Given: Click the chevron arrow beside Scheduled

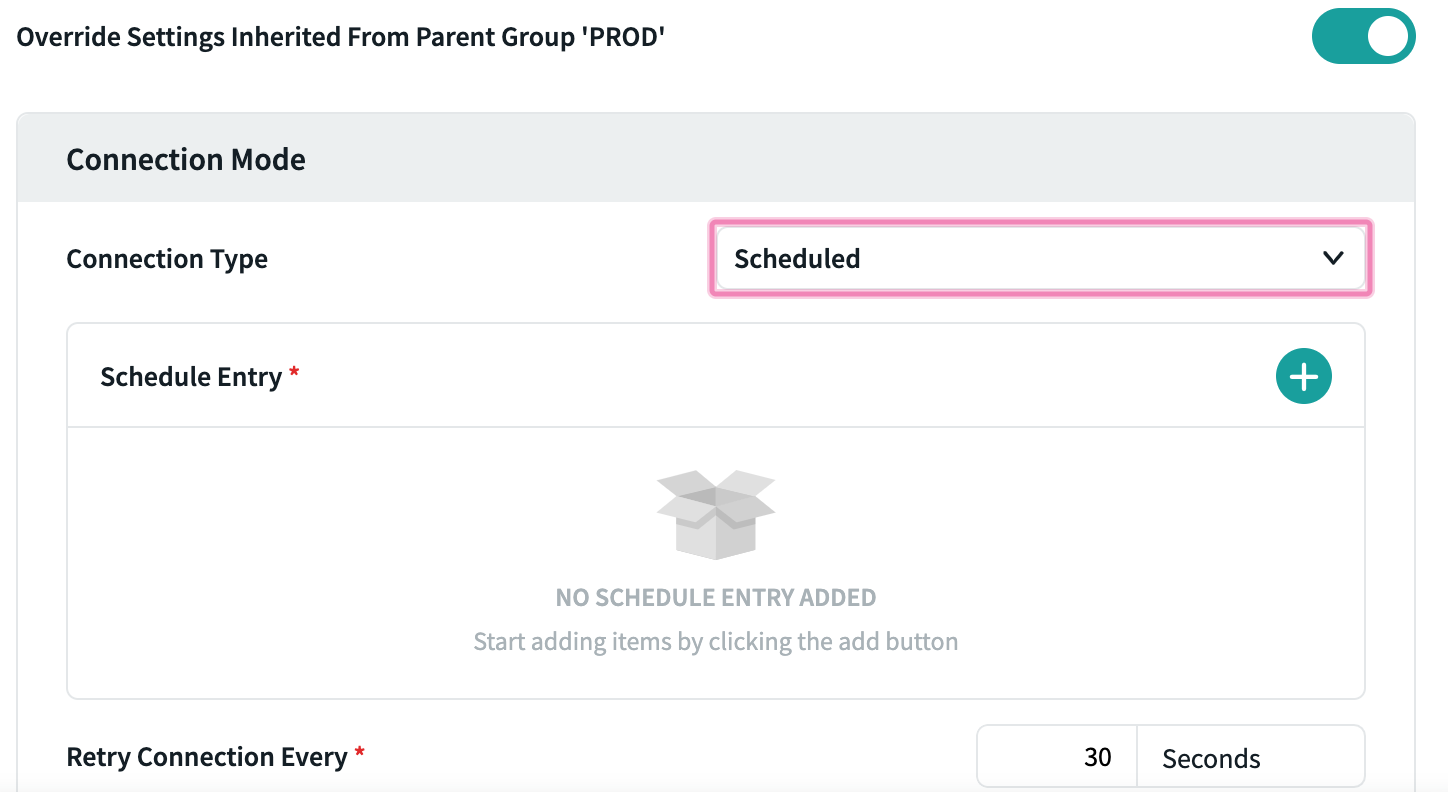Looking at the screenshot, I should click(1332, 259).
